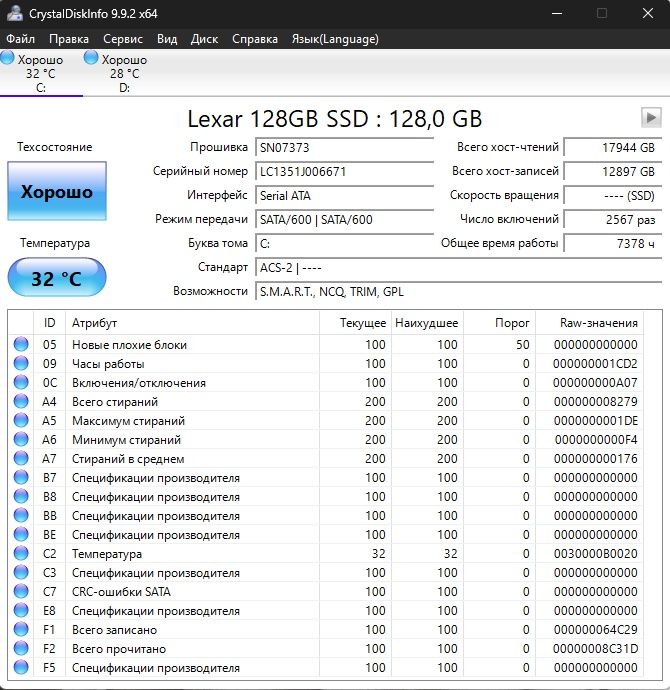The image size is (670, 690).
Task: Open the Справка menu
Action: pos(255,39)
